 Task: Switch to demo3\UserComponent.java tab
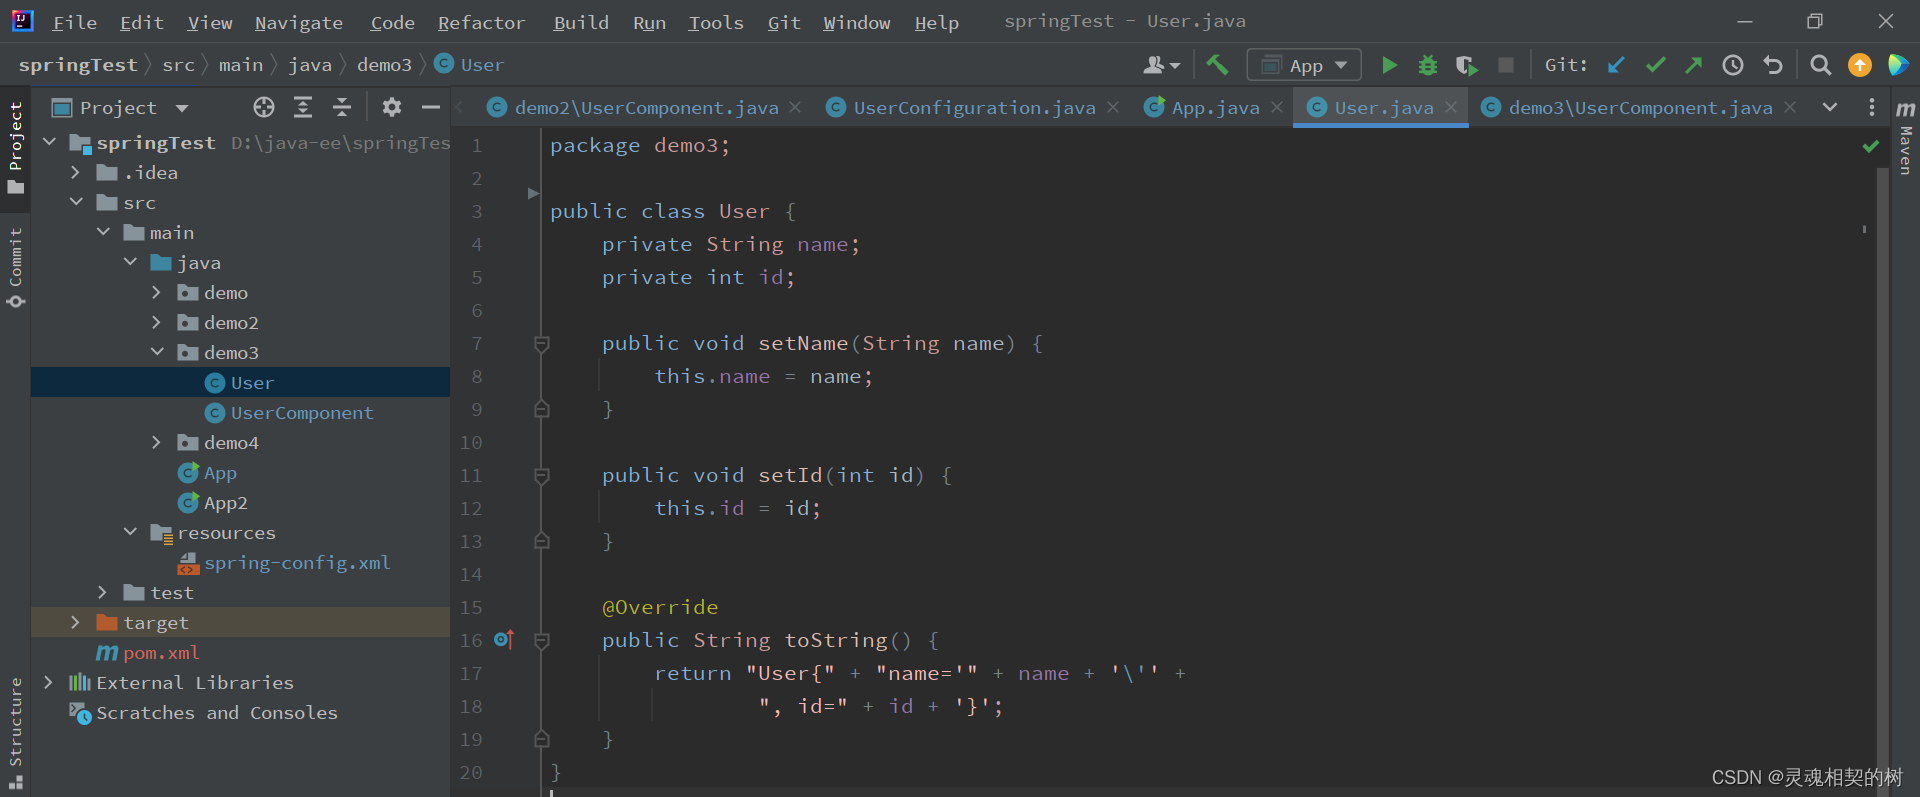click(1640, 107)
